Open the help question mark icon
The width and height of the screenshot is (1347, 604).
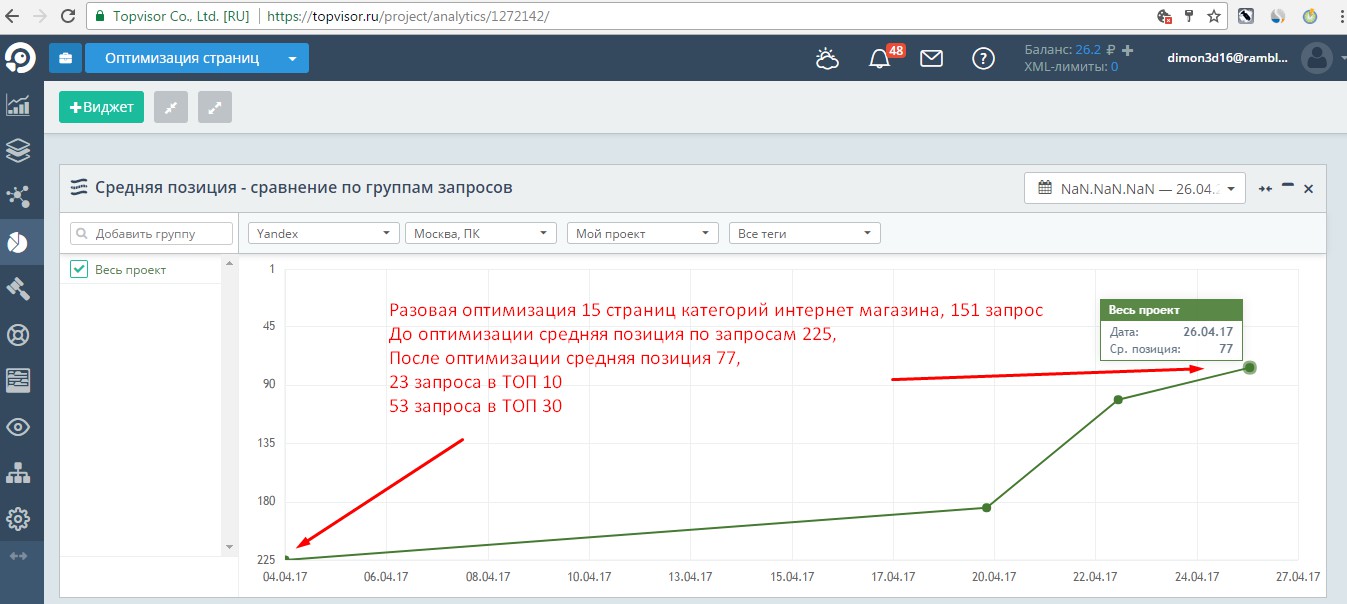(x=983, y=59)
